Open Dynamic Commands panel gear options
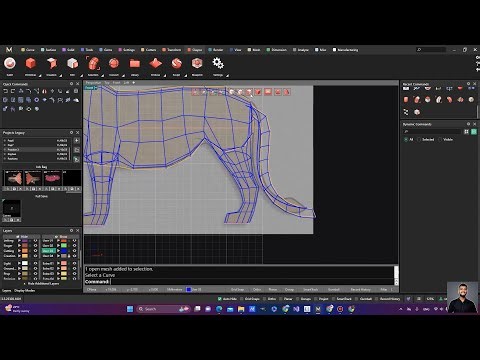Screen dimensions: 480x360 pos(468,124)
